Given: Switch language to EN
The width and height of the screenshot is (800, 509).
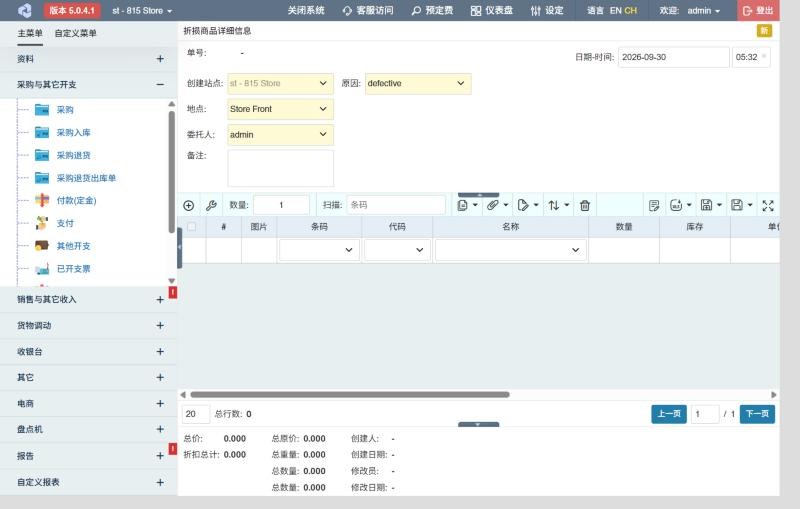Looking at the screenshot, I should (x=615, y=10).
